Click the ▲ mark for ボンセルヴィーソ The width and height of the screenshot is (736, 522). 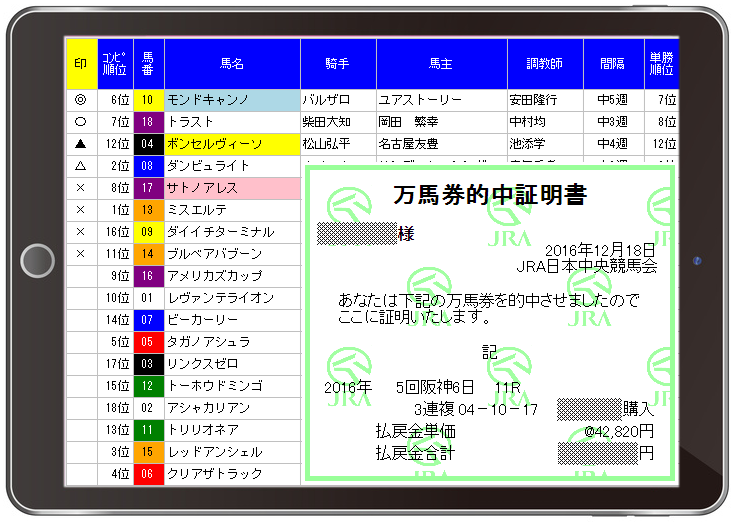pos(81,144)
